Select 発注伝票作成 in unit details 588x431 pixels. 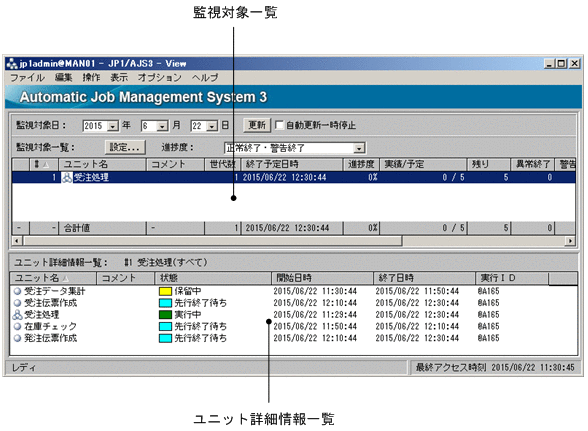(x=50, y=338)
